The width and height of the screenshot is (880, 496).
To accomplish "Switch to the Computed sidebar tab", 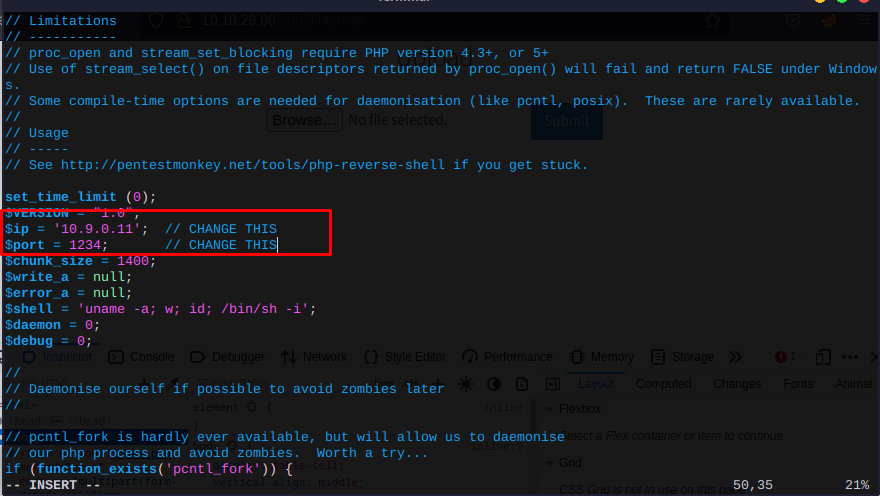I will click(x=663, y=384).
